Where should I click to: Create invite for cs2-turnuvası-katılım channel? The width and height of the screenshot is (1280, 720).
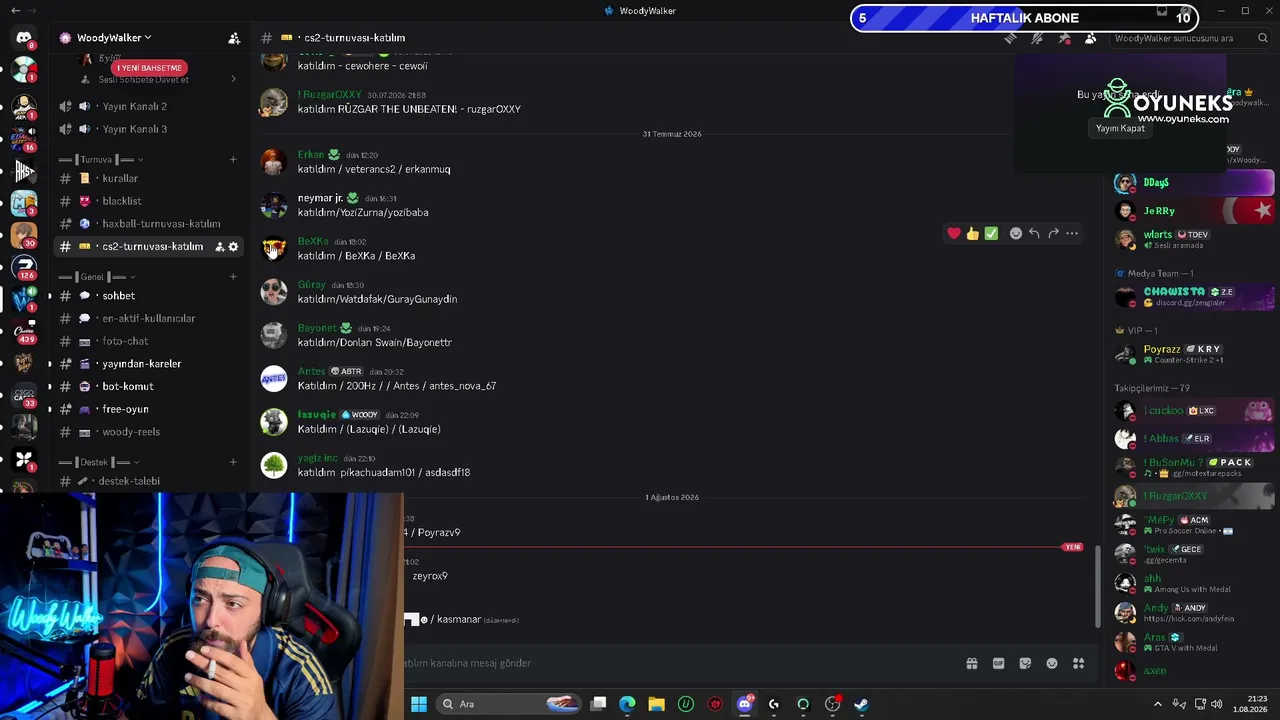219,247
